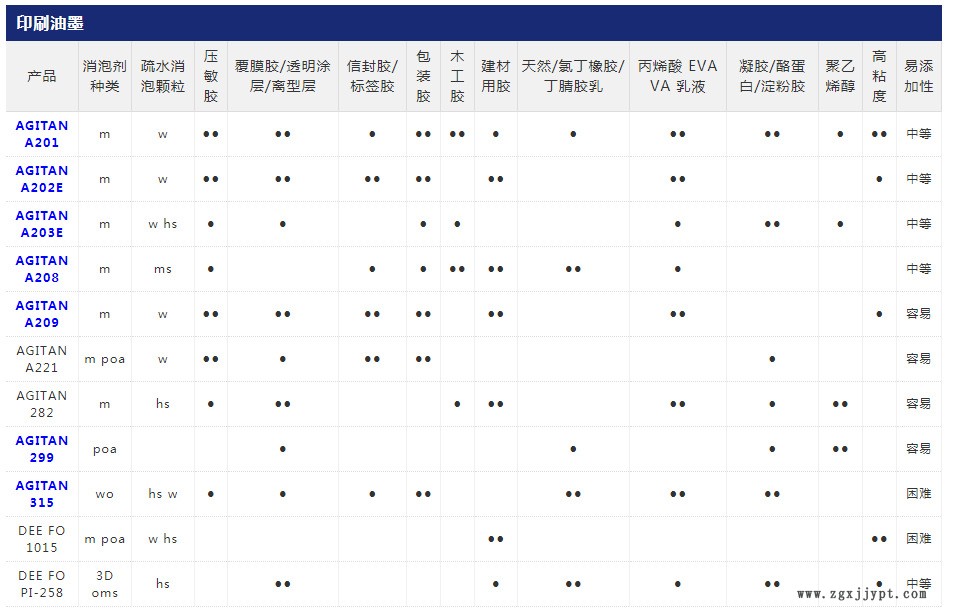This screenshot has width=954, height=616.
Task: Click 困难 in the DEE FO 1015 row
Action: pos(918,539)
